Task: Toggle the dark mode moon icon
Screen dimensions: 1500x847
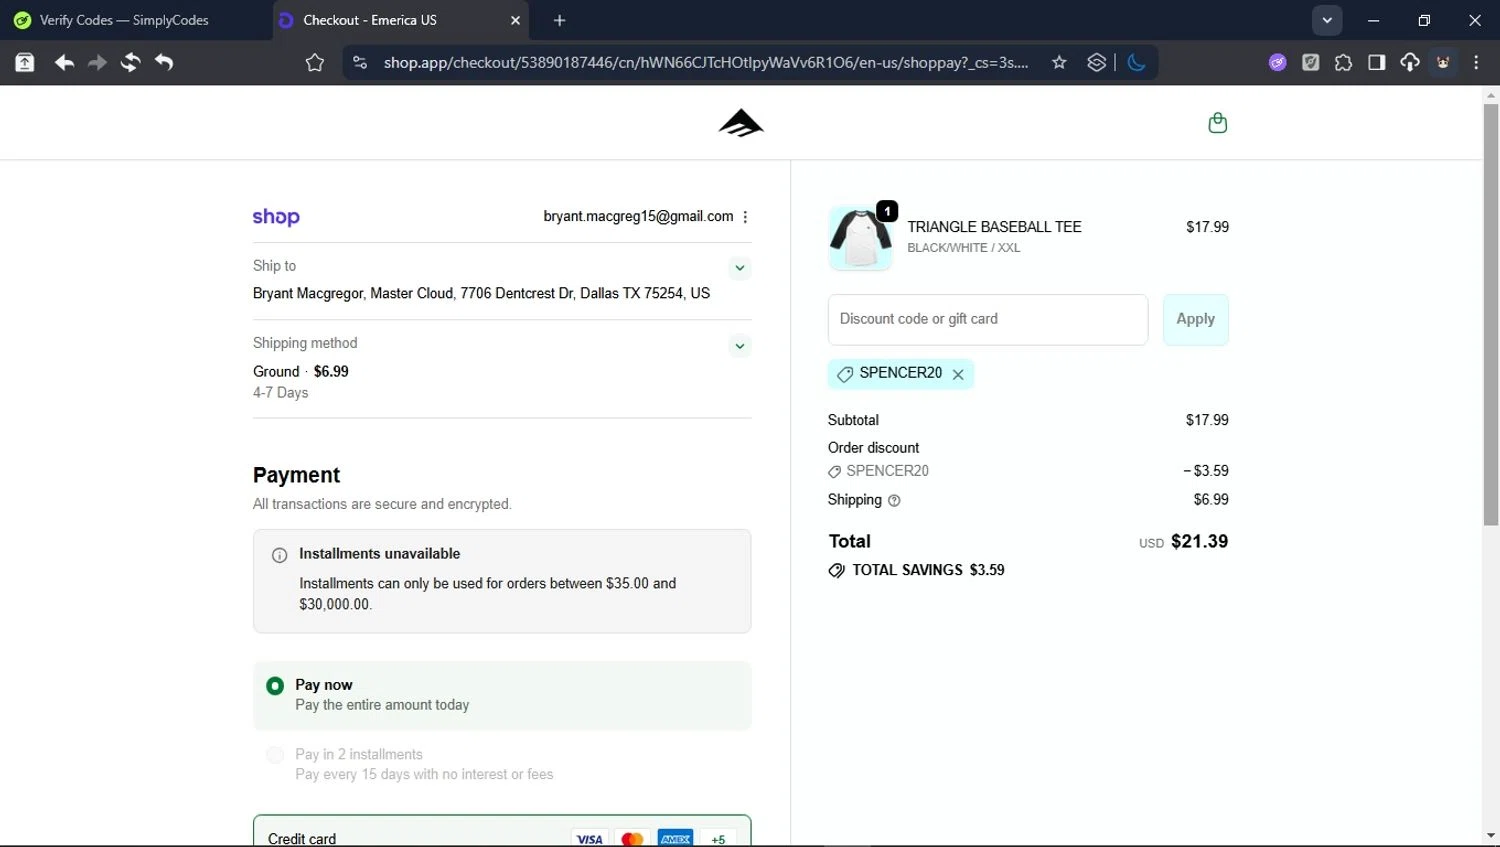Action: pyautogui.click(x=1136, y=62)
